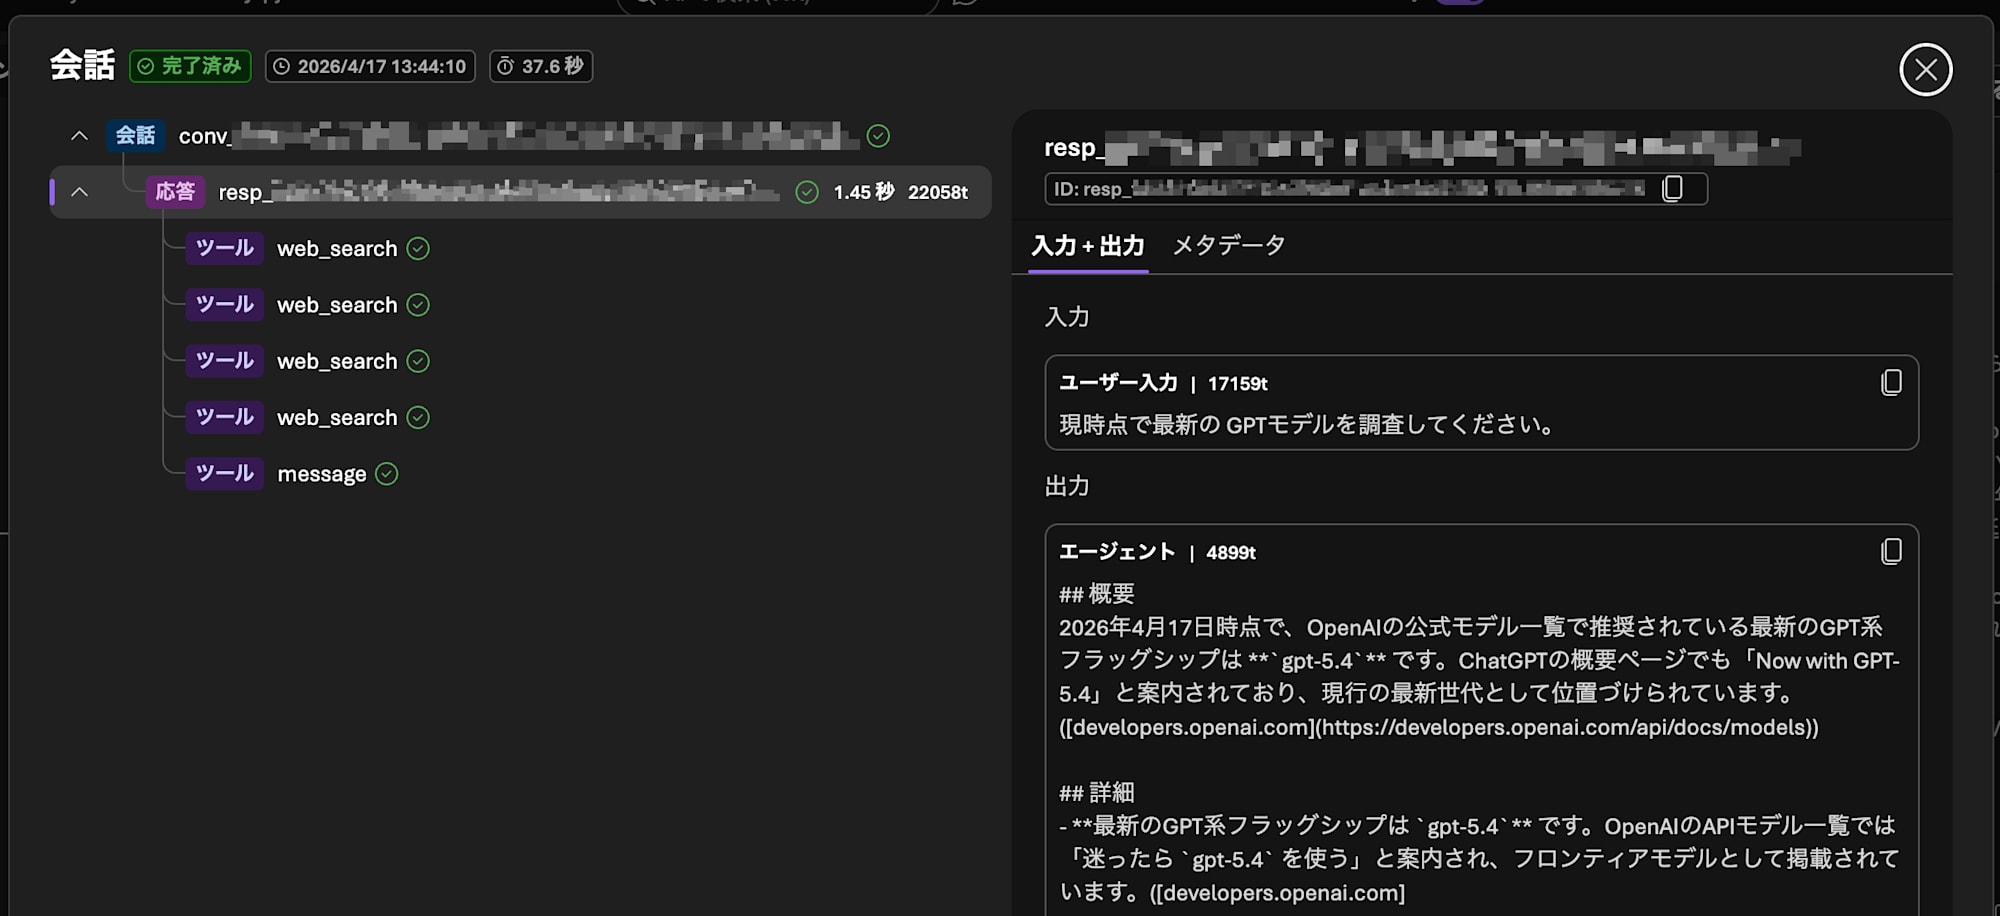Click success checkmark on first web_search tool

point(419,248)
